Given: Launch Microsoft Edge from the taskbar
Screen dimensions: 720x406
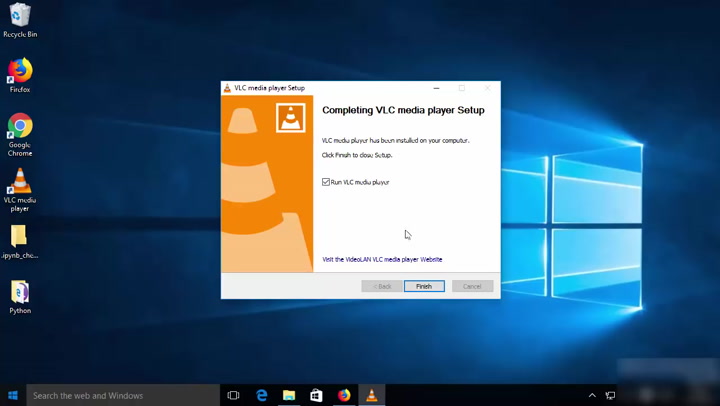Looking at the screenshot, I should [x=262, y=395].
